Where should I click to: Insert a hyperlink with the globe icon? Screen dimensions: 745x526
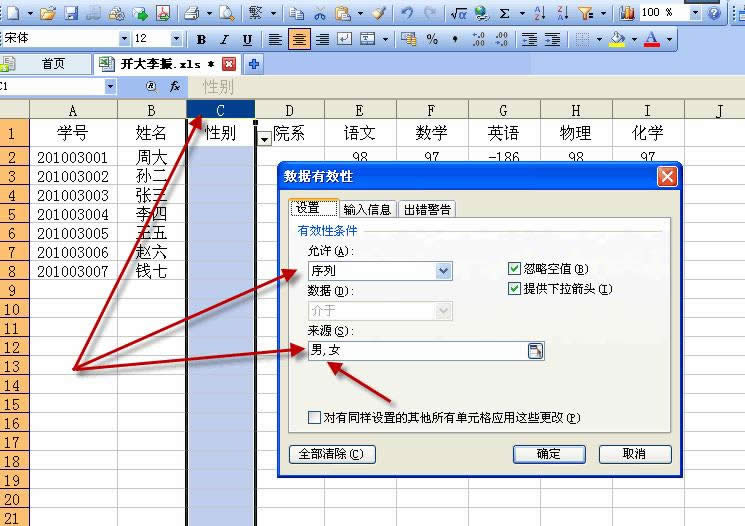(481, 13)
